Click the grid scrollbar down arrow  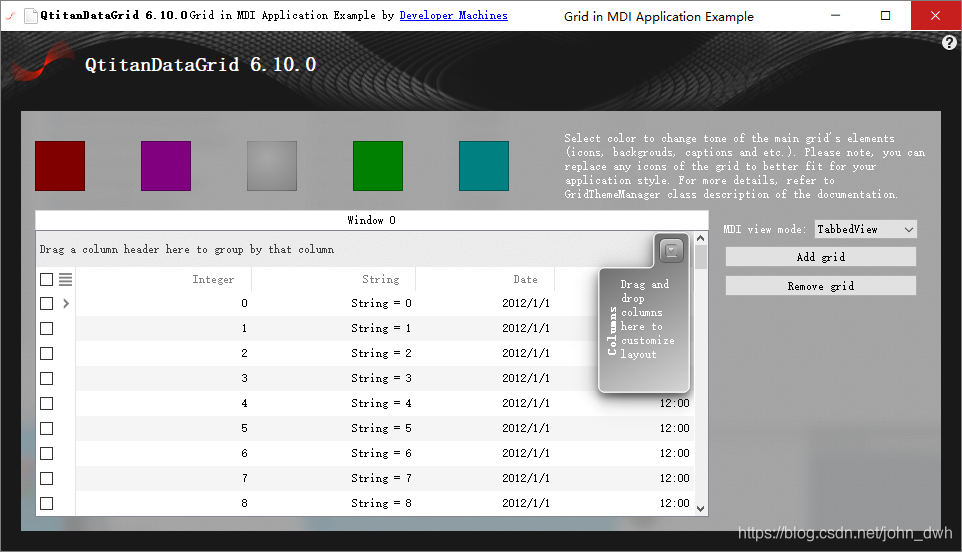[x=701, y=508]
